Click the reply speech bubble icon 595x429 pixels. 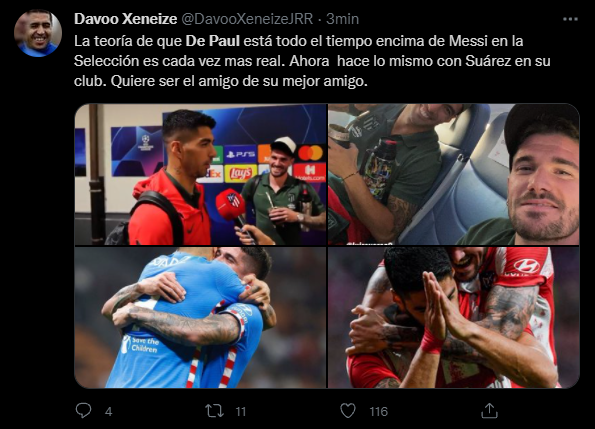(x=83, y=410)
